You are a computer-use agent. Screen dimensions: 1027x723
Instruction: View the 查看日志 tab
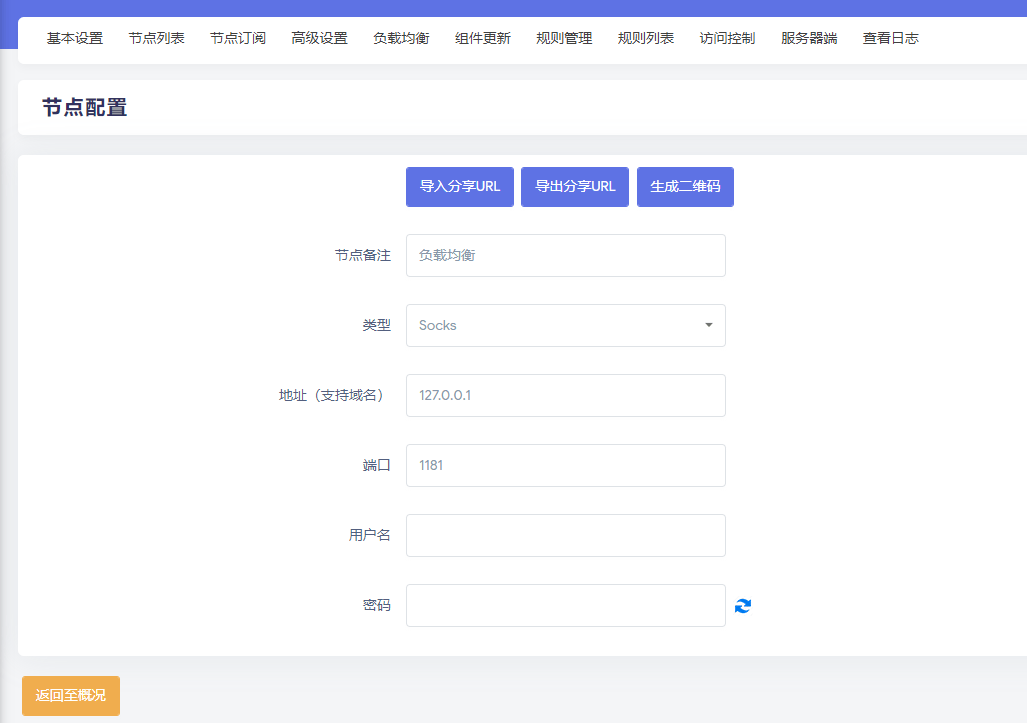(891, 39)
